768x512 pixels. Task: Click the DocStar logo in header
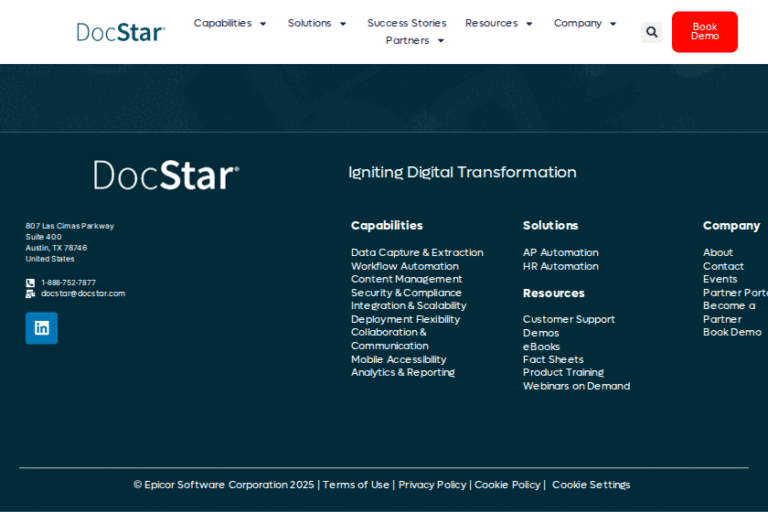(120, 32)
